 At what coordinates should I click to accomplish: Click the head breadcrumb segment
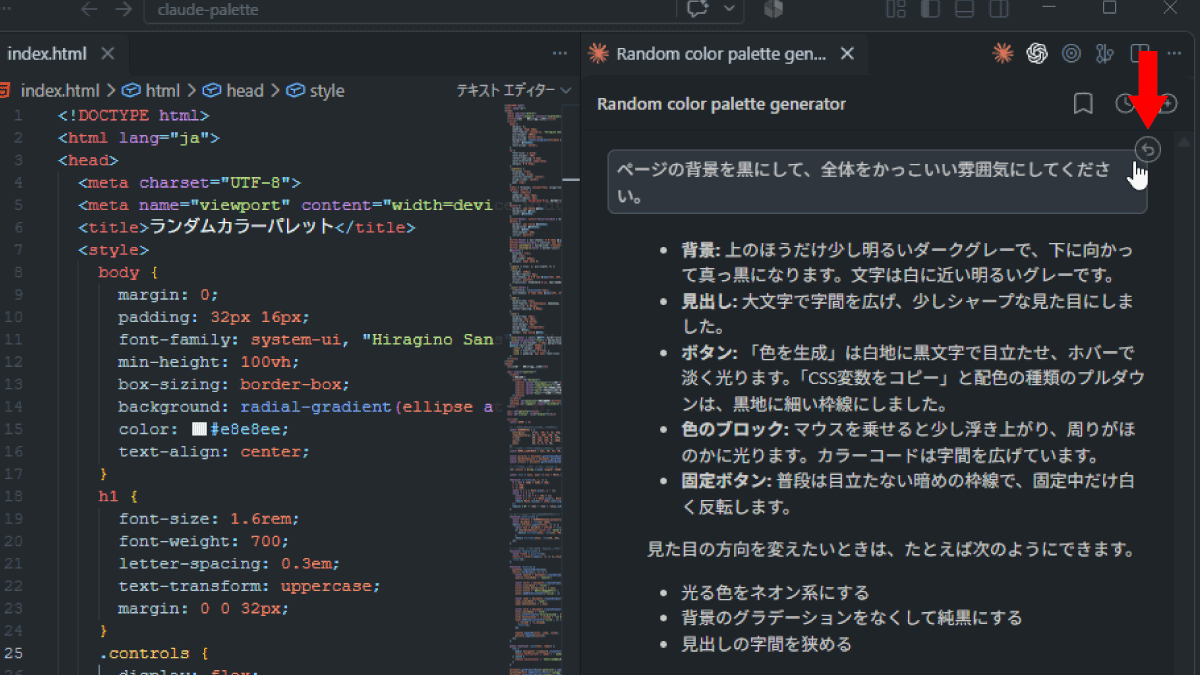[234, 90]
